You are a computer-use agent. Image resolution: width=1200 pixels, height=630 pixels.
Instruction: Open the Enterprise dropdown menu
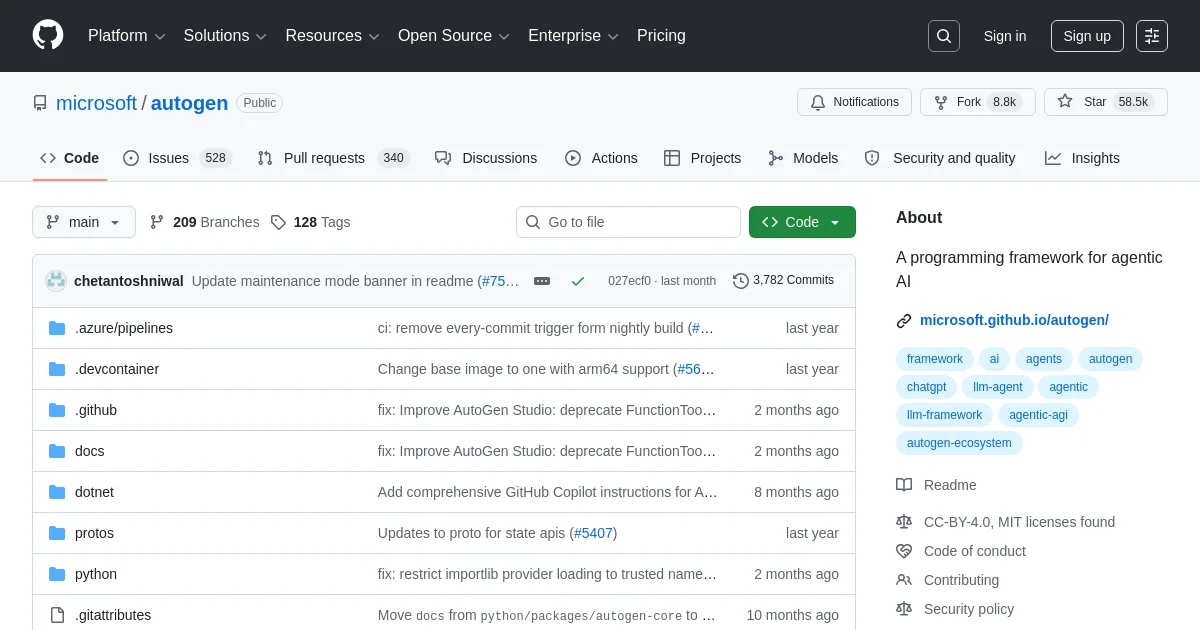coord(573,36)
